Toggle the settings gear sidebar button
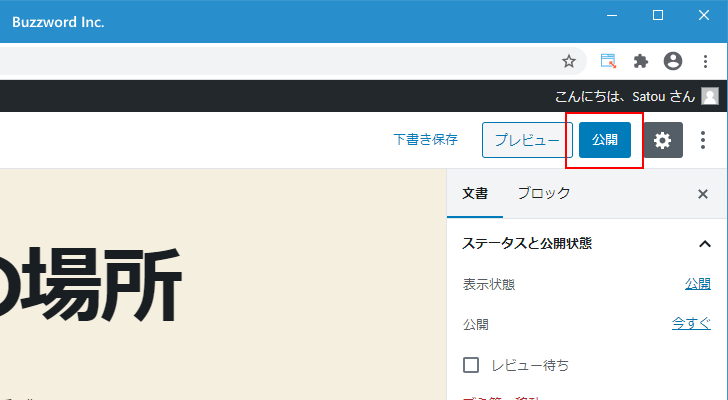 pos(663,140)
